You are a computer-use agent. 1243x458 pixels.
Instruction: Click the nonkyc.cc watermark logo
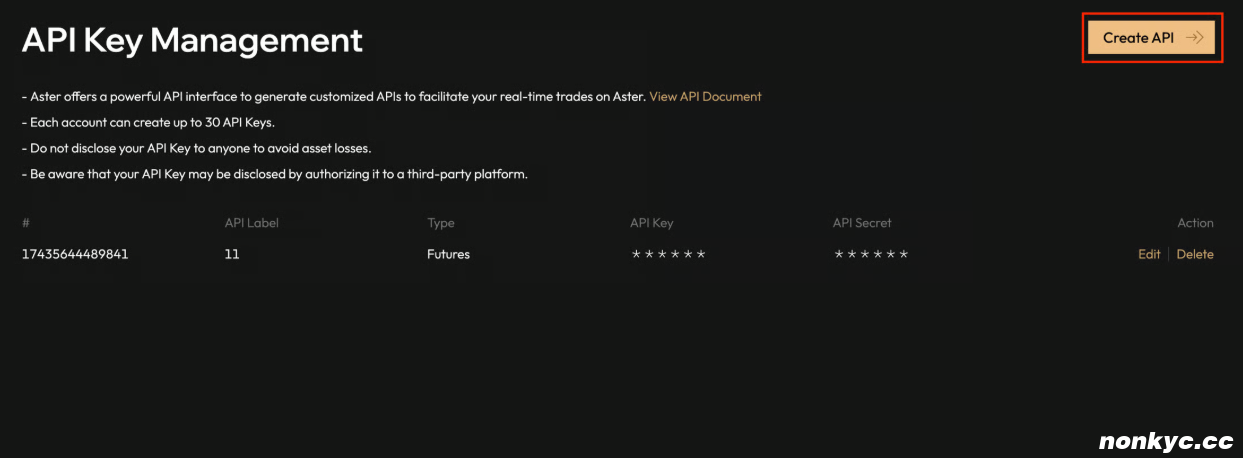point(1166,441)
